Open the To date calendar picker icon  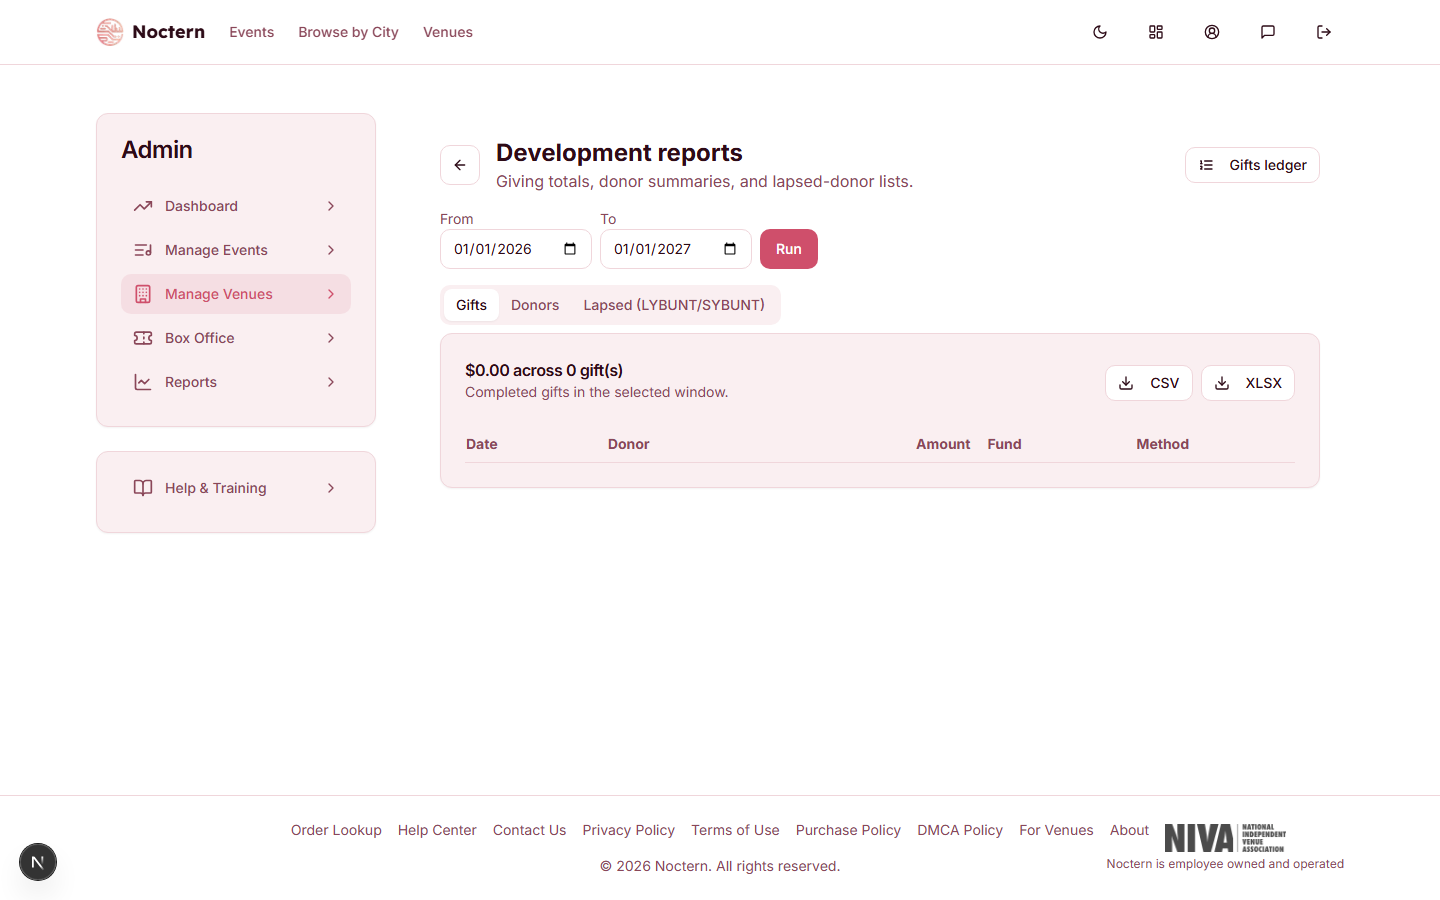click(730, 249)
